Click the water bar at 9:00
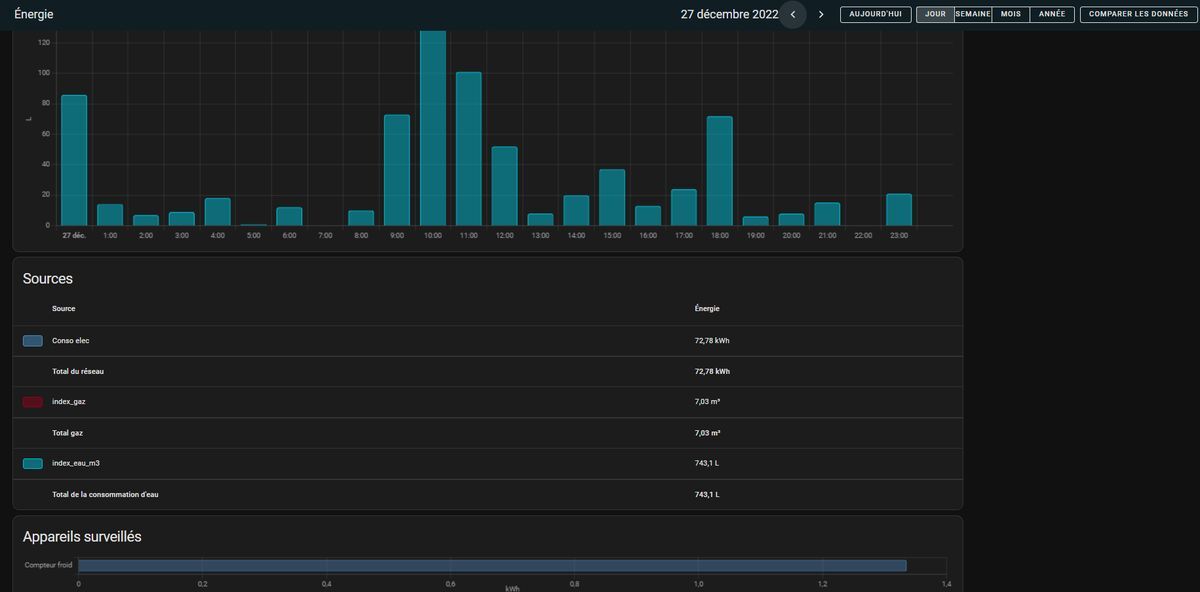Image resolution: width=1200 pixels, height=592 pixels. pos(397,170)
